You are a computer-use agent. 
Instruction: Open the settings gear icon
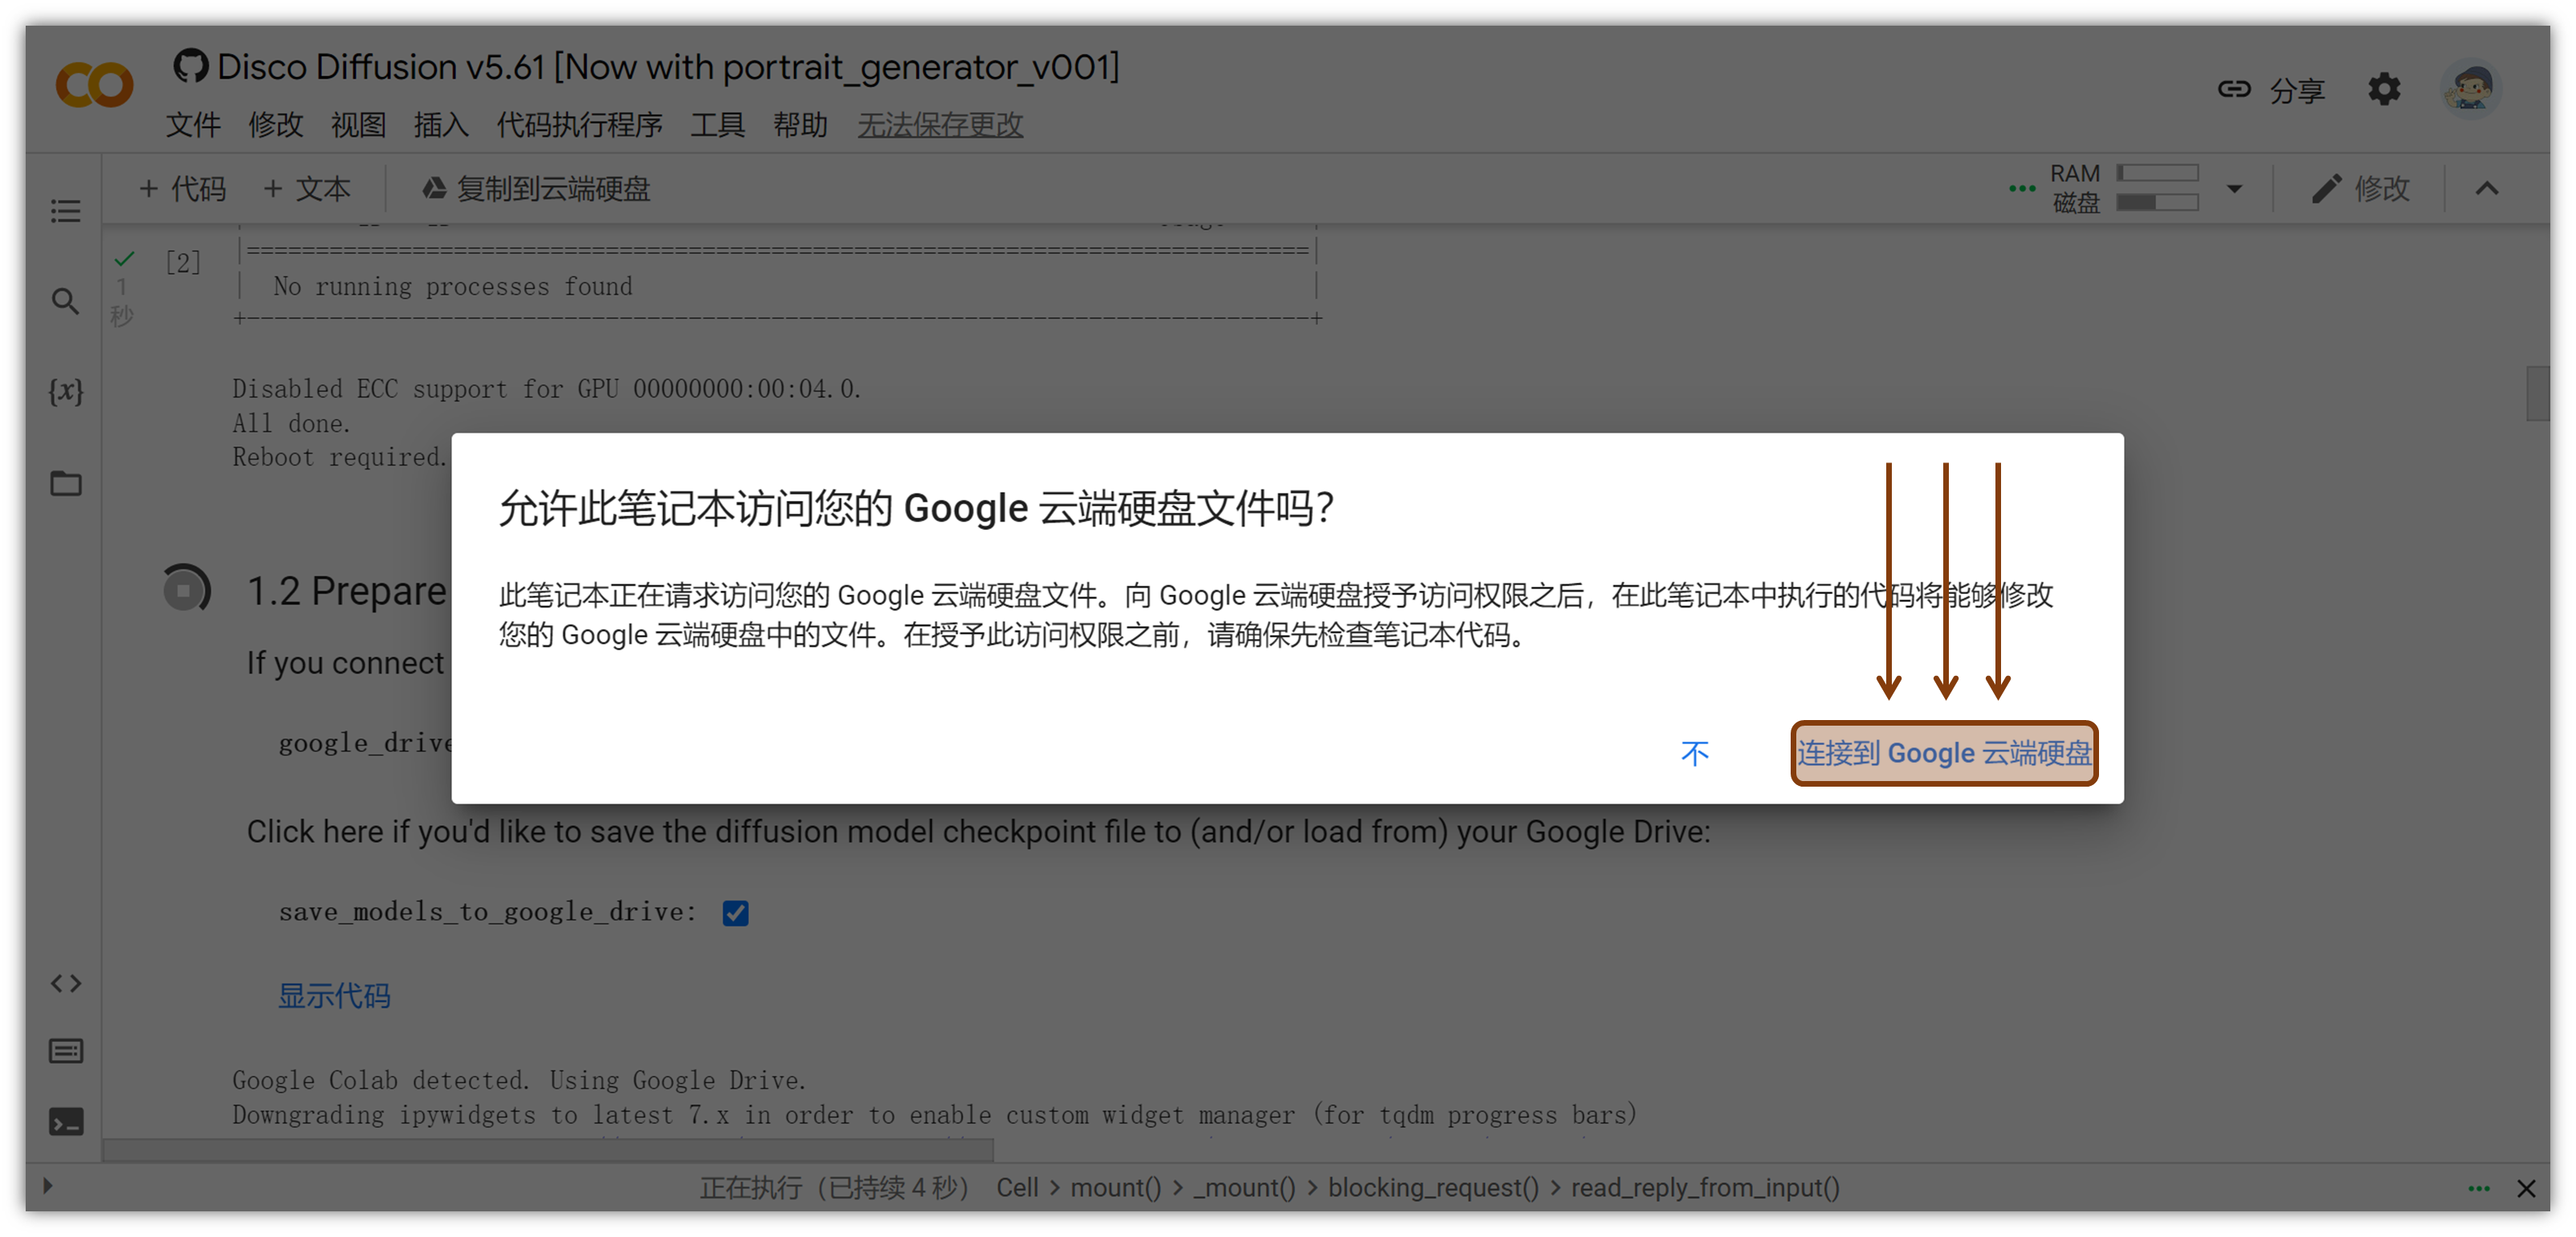2385,89
